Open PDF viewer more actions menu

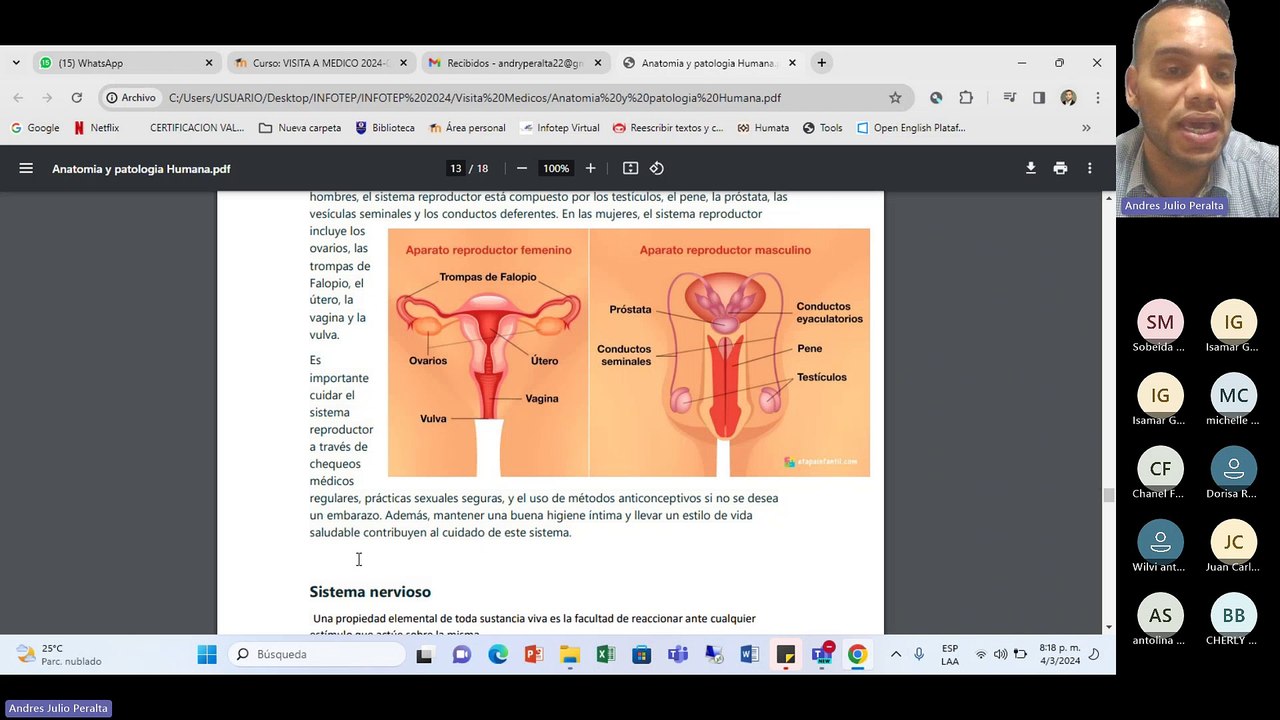pyautogui.click(x=1090, y=168)
